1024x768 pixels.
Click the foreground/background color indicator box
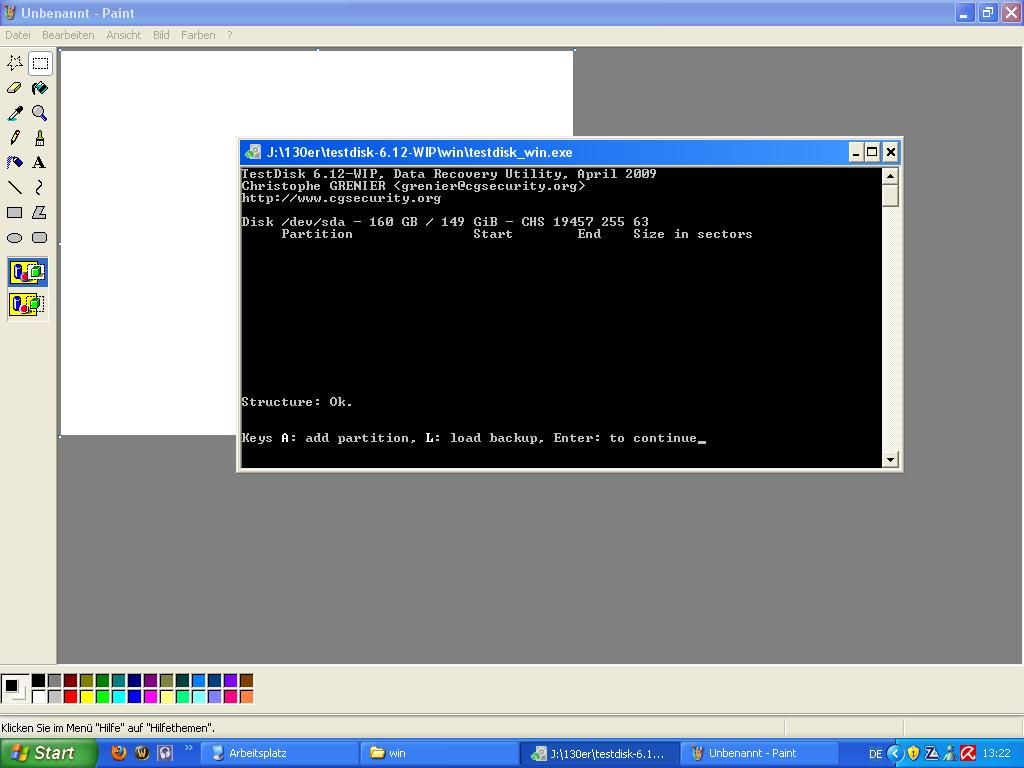(14, 689)
